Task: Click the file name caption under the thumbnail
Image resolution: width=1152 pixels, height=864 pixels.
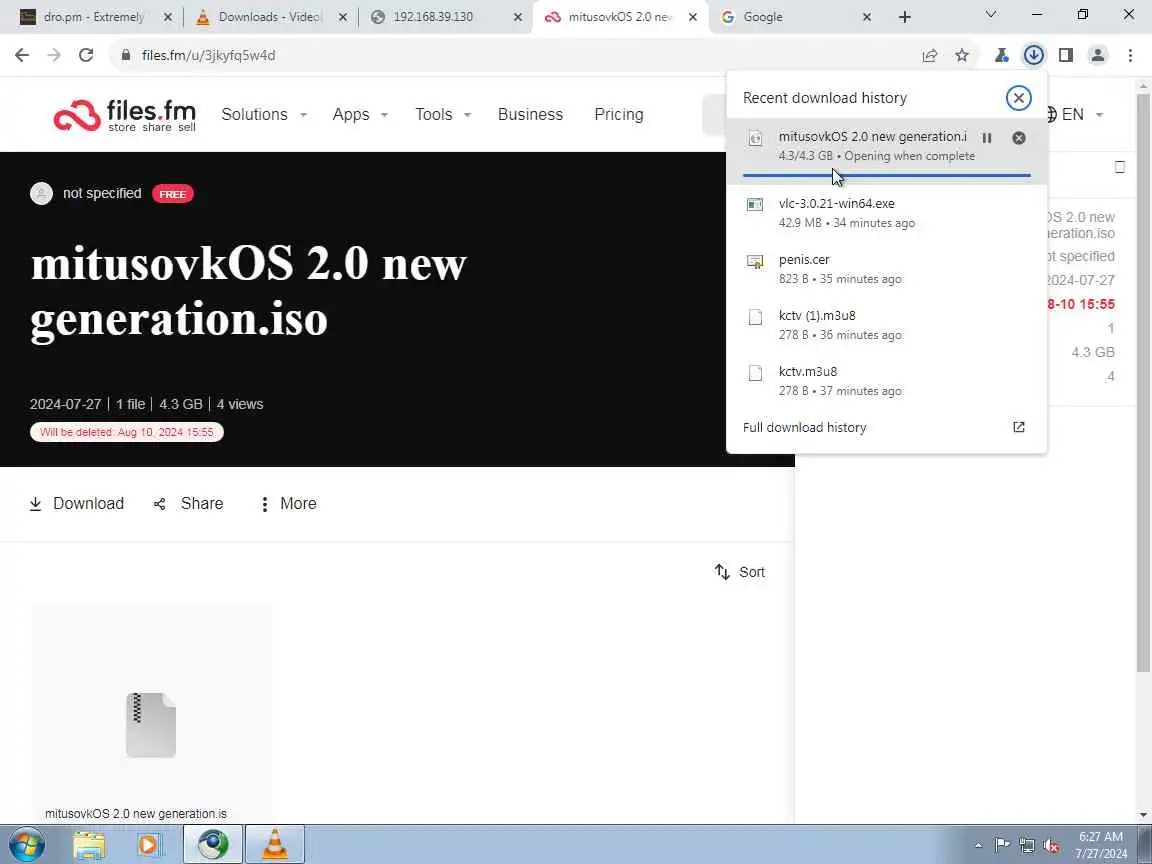Action: click(x=136, y=814)
